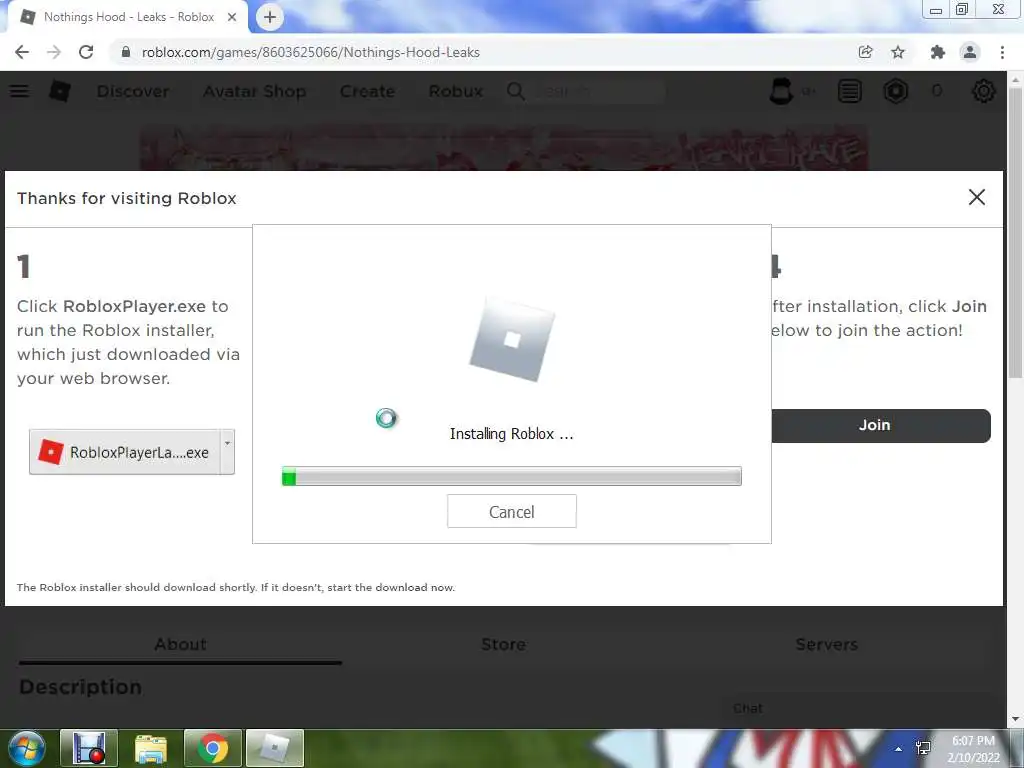Click the Roblox search field
Screen dimensions: 1024x768
pos(598,91)
